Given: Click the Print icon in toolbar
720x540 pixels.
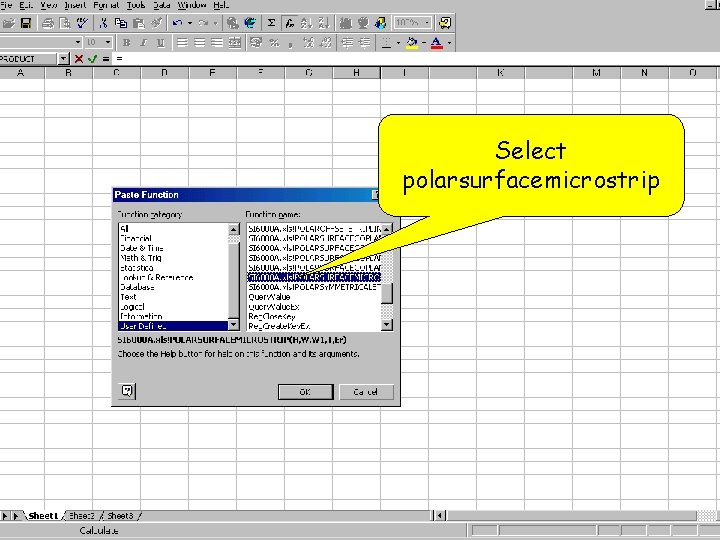Looking at the screenshot, I should 48,23.
